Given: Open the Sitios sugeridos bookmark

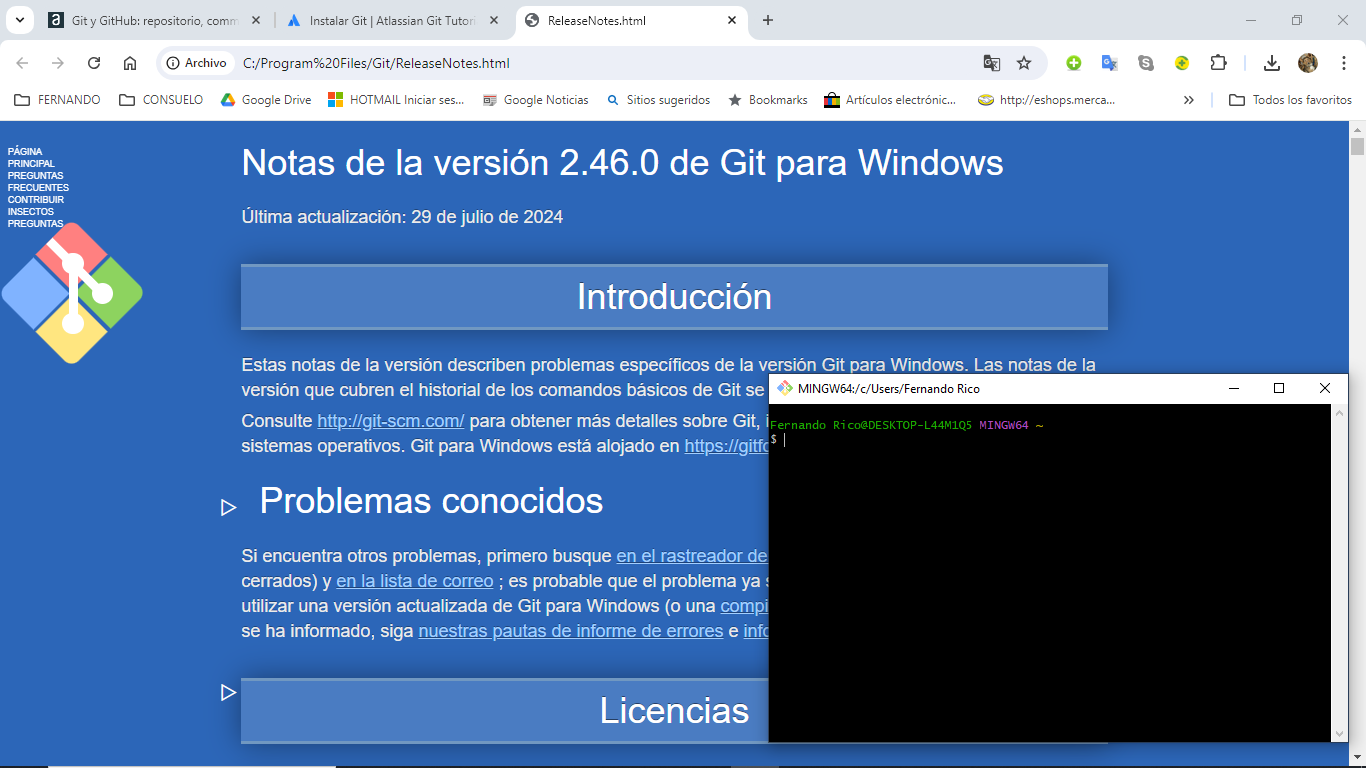Looking at the screenshot, I should point(658,100).
